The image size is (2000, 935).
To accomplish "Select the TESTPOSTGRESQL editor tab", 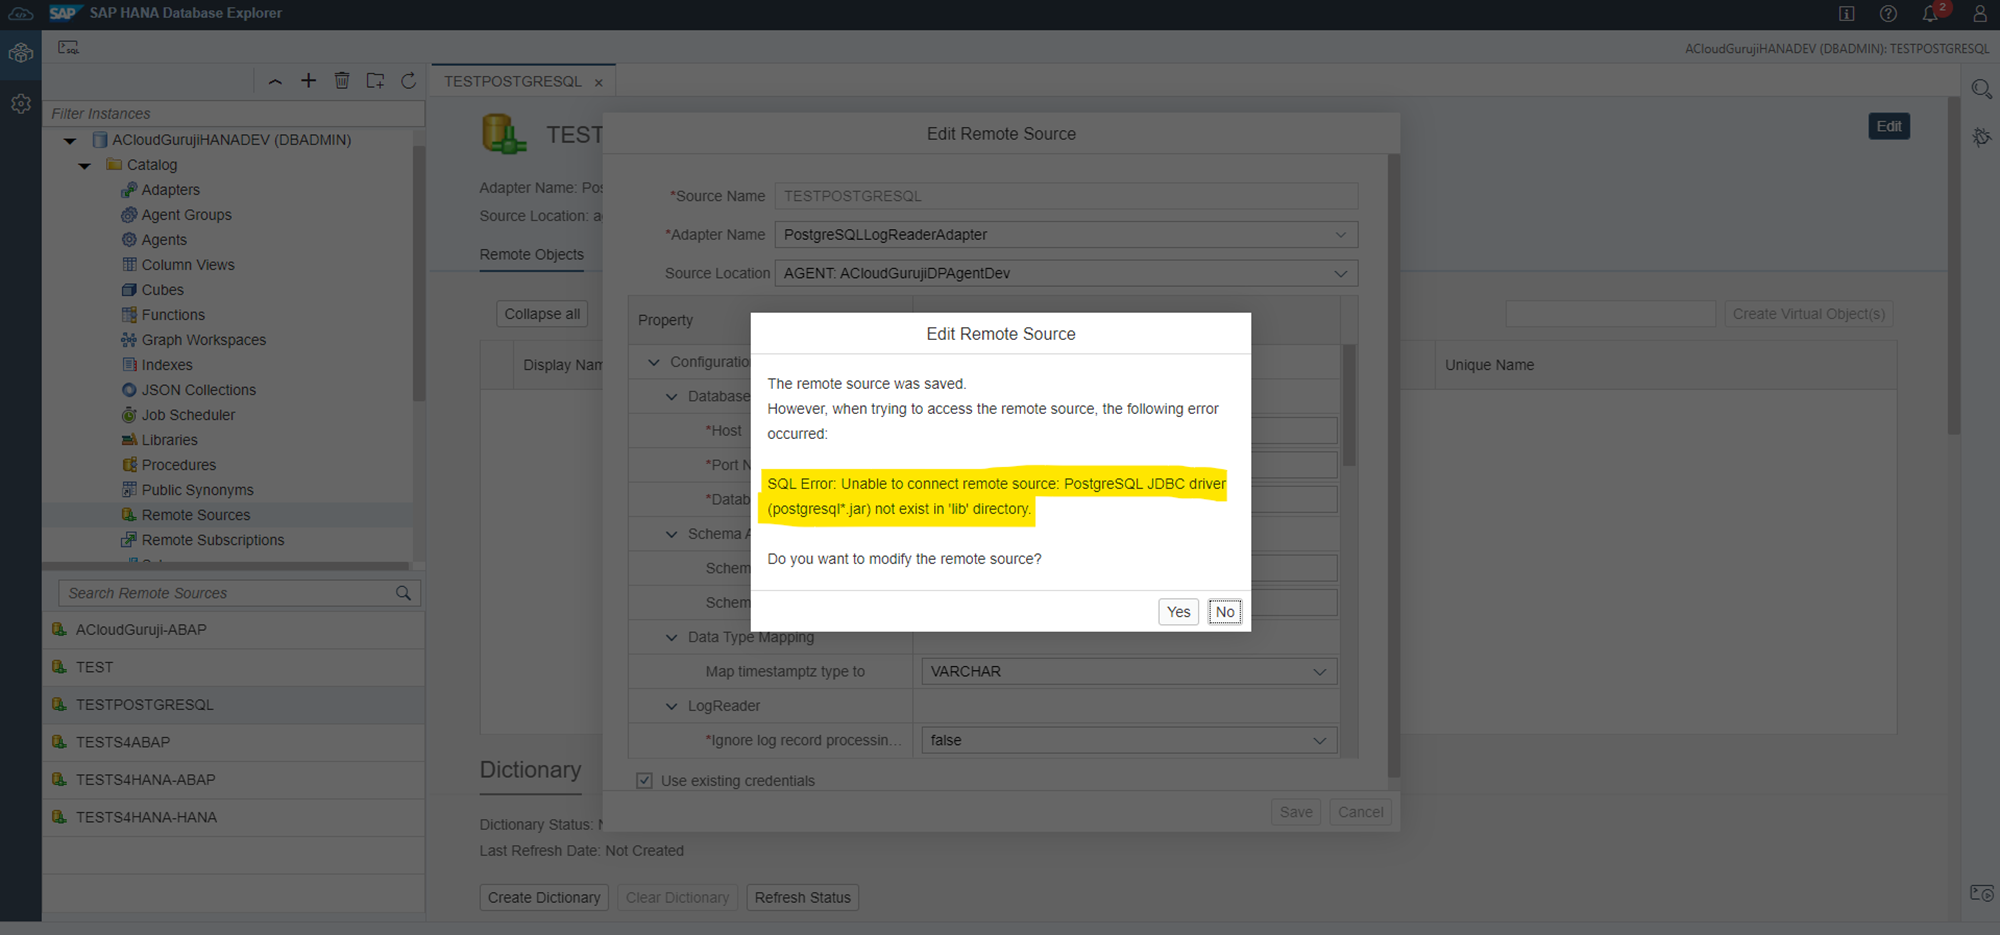I will (513, 82).
